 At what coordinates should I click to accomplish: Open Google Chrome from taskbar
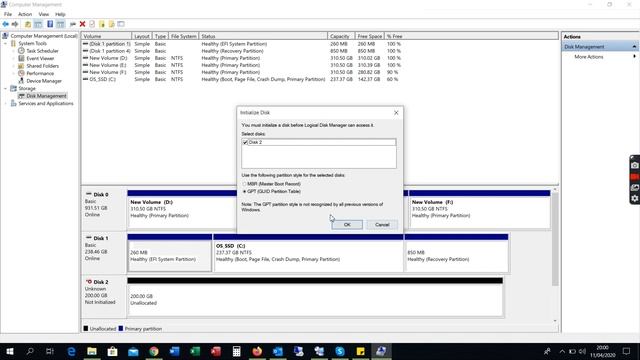(x=154, y=351)
